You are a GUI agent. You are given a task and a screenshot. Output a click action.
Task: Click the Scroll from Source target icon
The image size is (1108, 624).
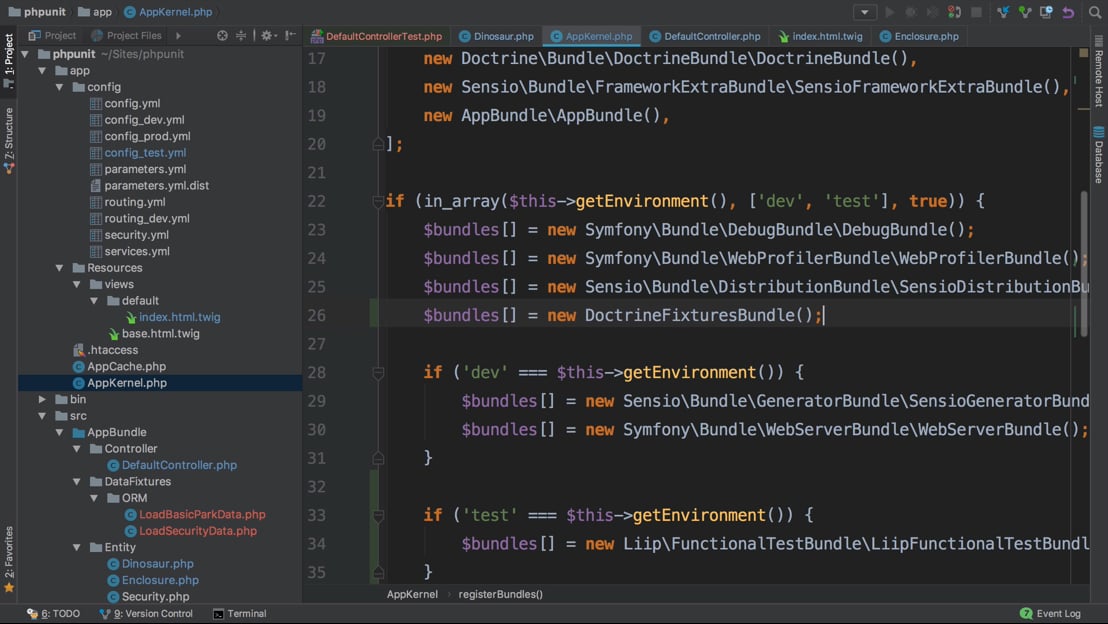pos(222,35)
